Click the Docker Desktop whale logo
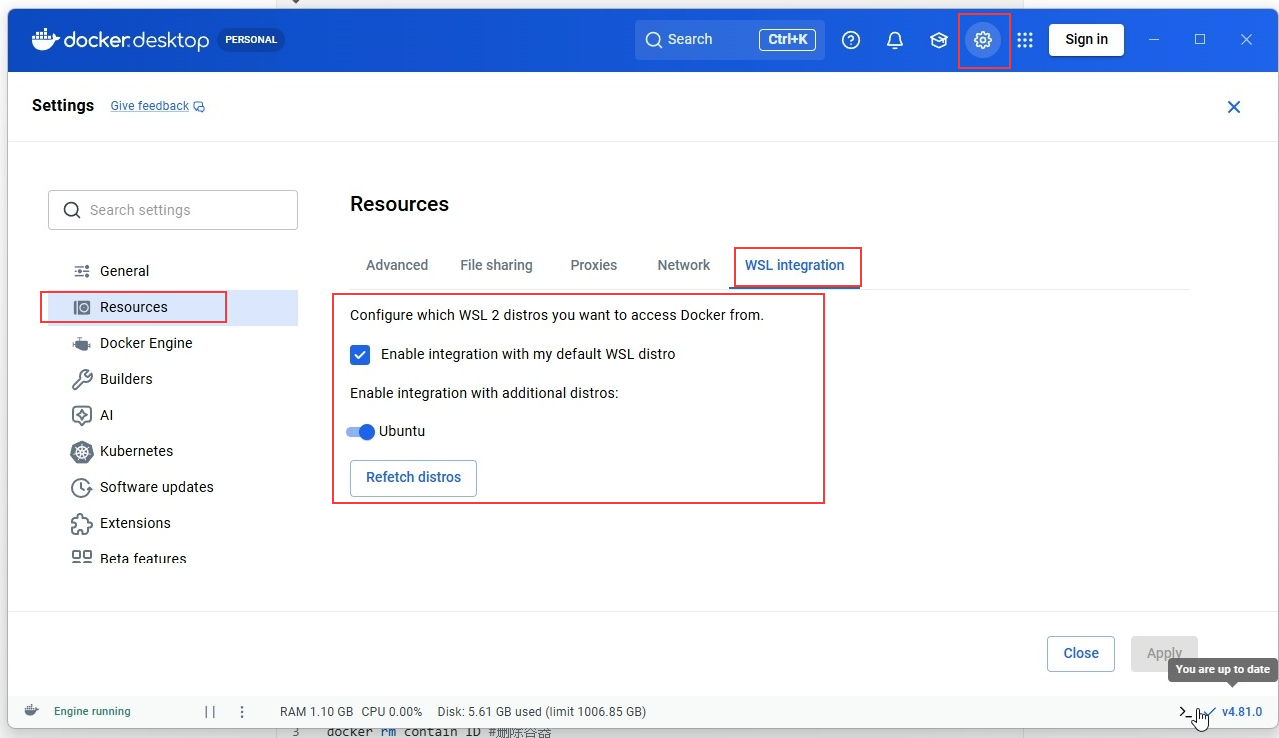The height and width of the screenshot is (738, 1279). (x=45, y=39)
